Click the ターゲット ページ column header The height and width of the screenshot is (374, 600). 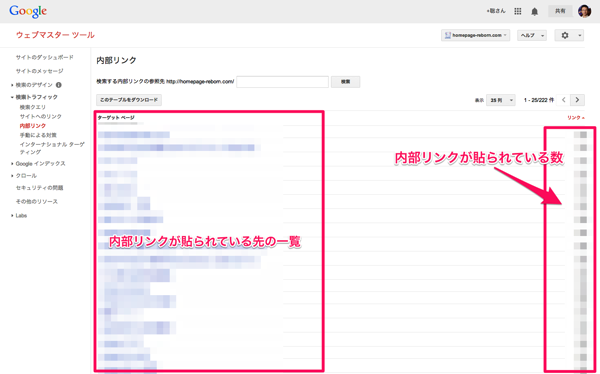116,118
